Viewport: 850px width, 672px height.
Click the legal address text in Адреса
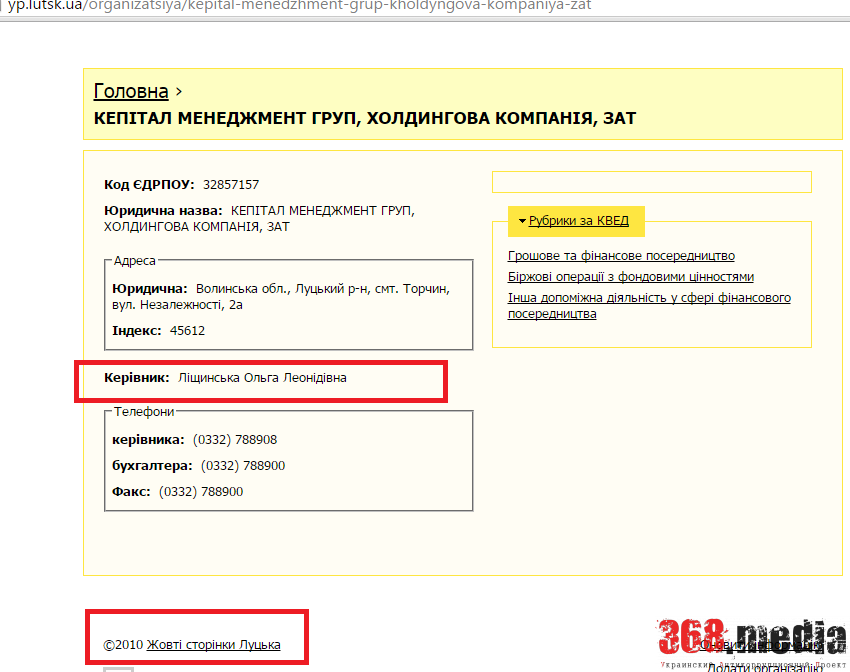coord(322,289)
